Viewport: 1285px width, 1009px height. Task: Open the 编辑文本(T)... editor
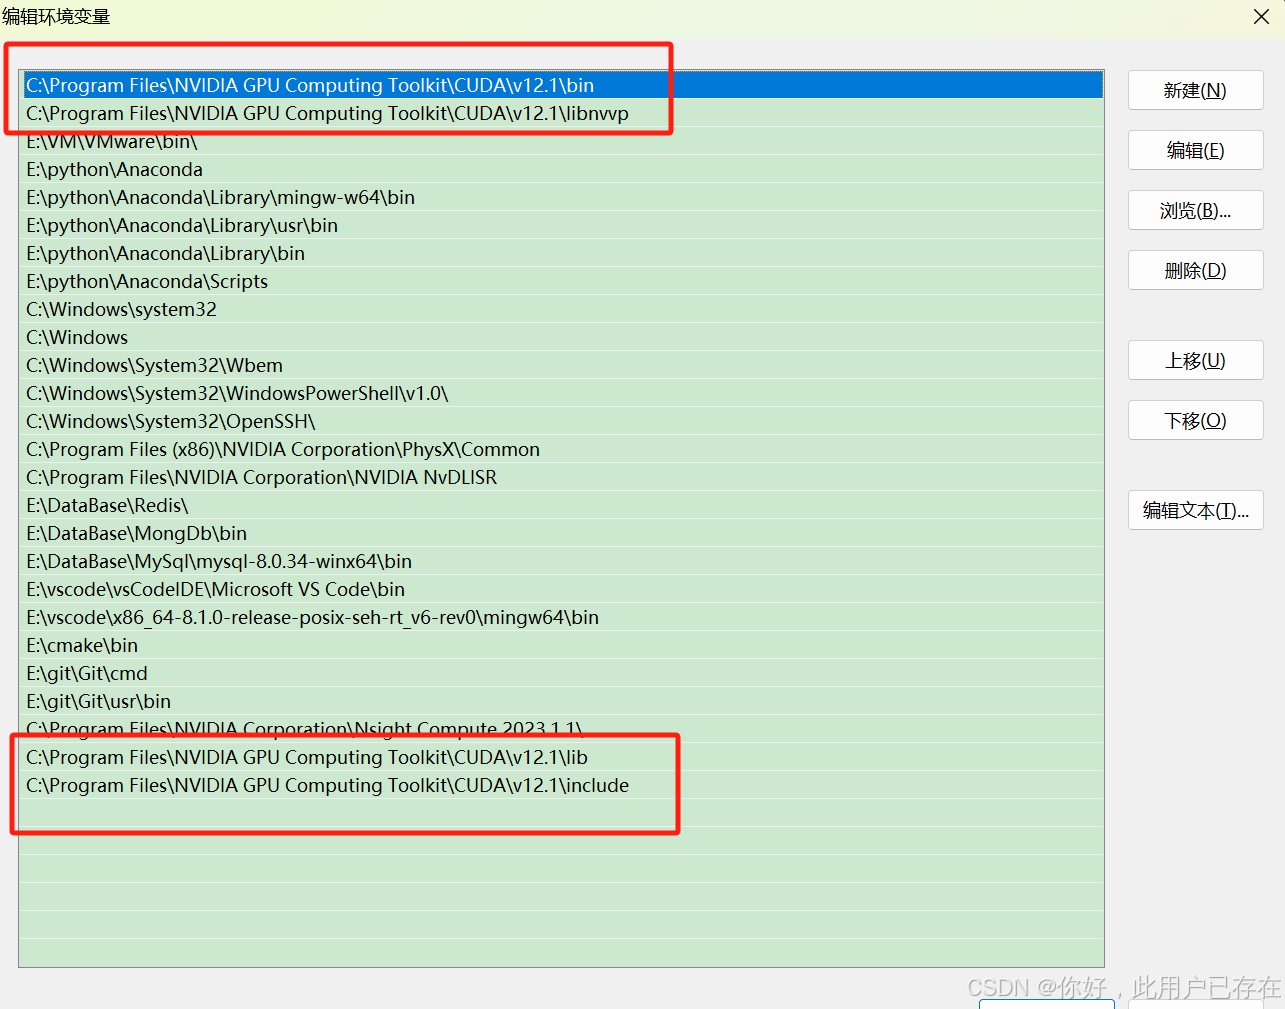click(x=1195, y=510)
